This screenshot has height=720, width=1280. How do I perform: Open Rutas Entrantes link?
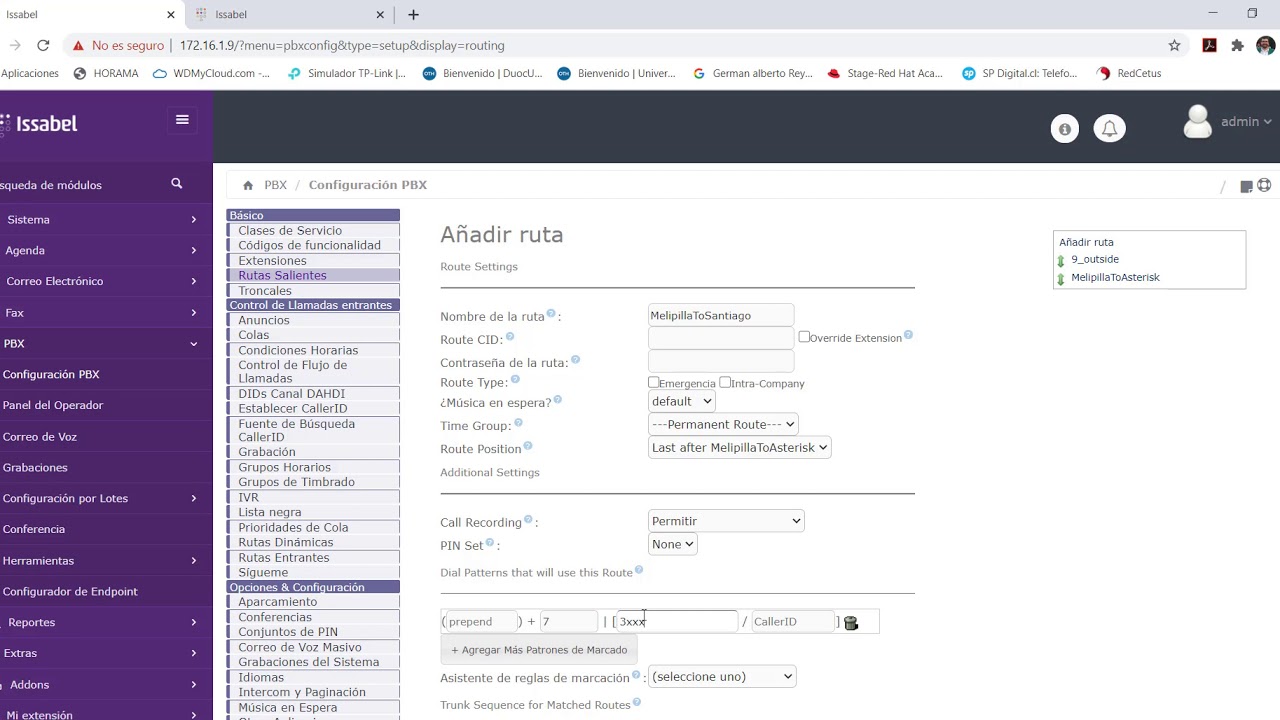tap(283, 558)
